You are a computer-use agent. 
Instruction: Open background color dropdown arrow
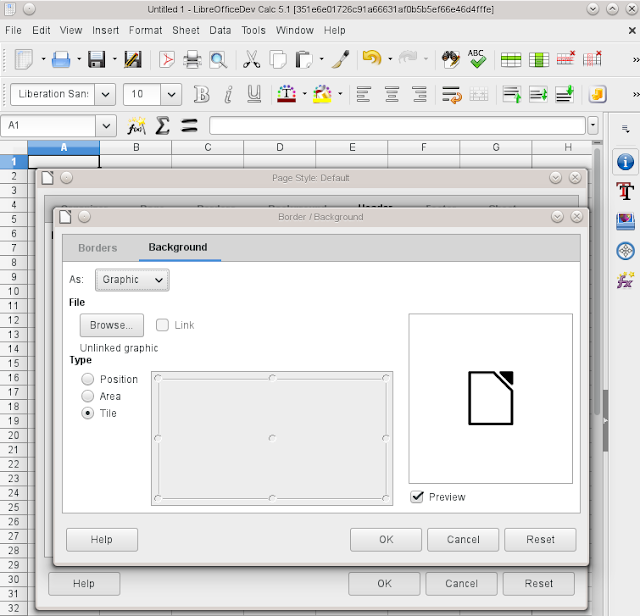pyautogui.click(x=340, y=94)
